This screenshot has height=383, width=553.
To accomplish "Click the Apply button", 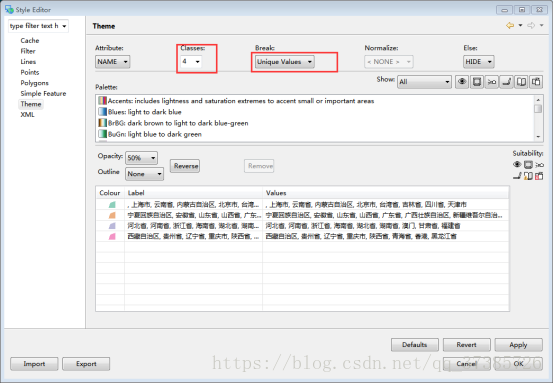I will pos(518,345).
